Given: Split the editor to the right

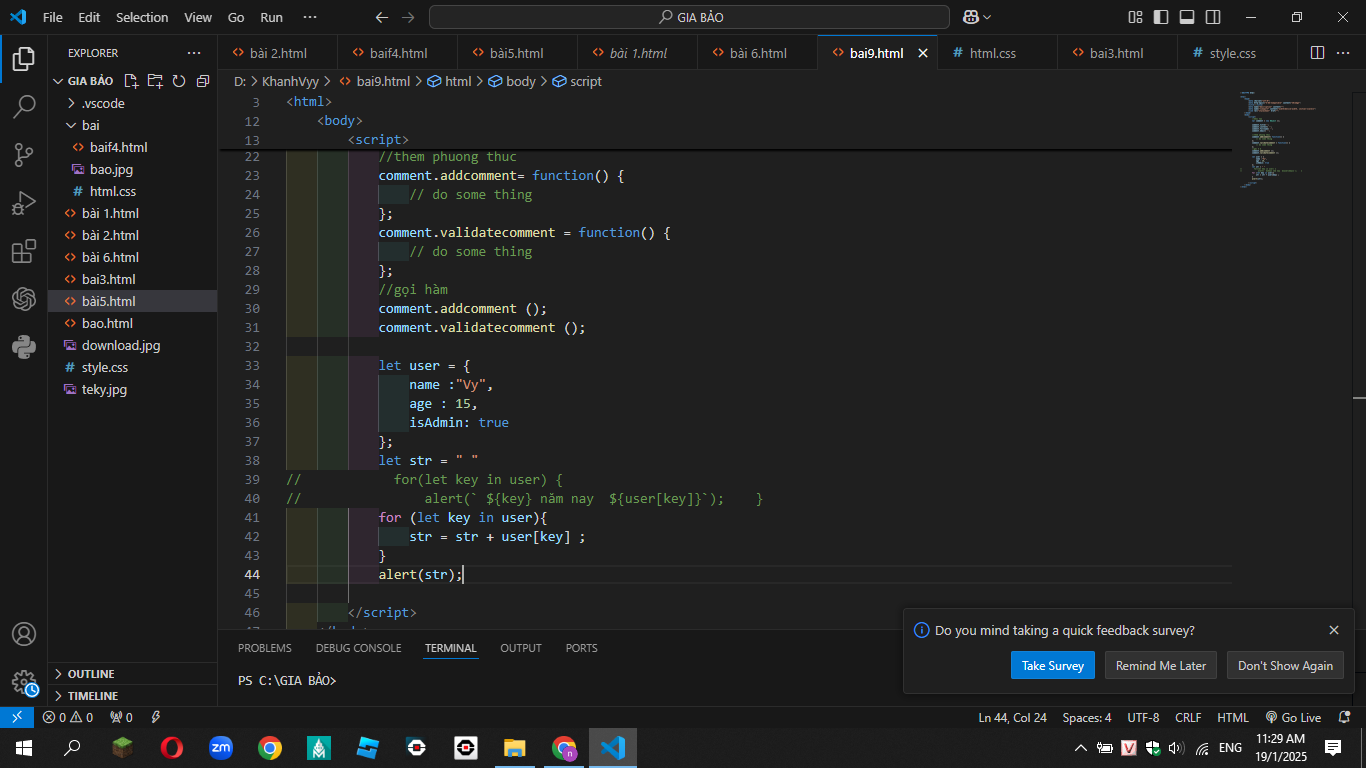Looking at the screenshot, I should click(x=1317, y=53).
